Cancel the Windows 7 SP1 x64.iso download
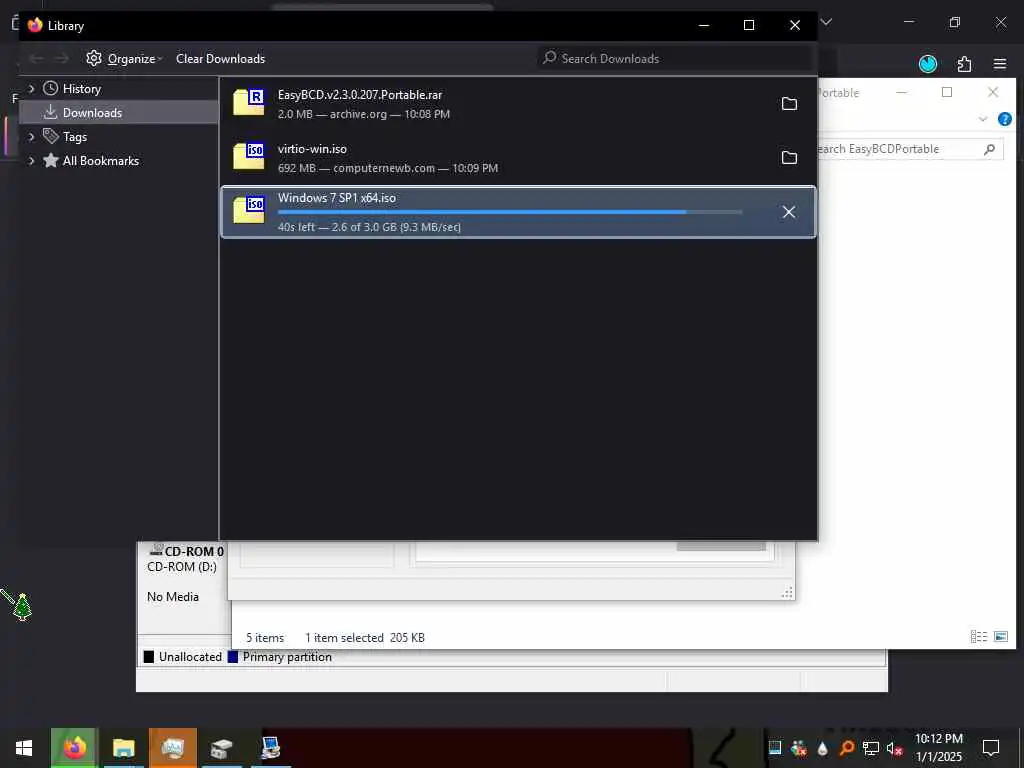This screenshot has width=1024, height=768. point(789,212)
